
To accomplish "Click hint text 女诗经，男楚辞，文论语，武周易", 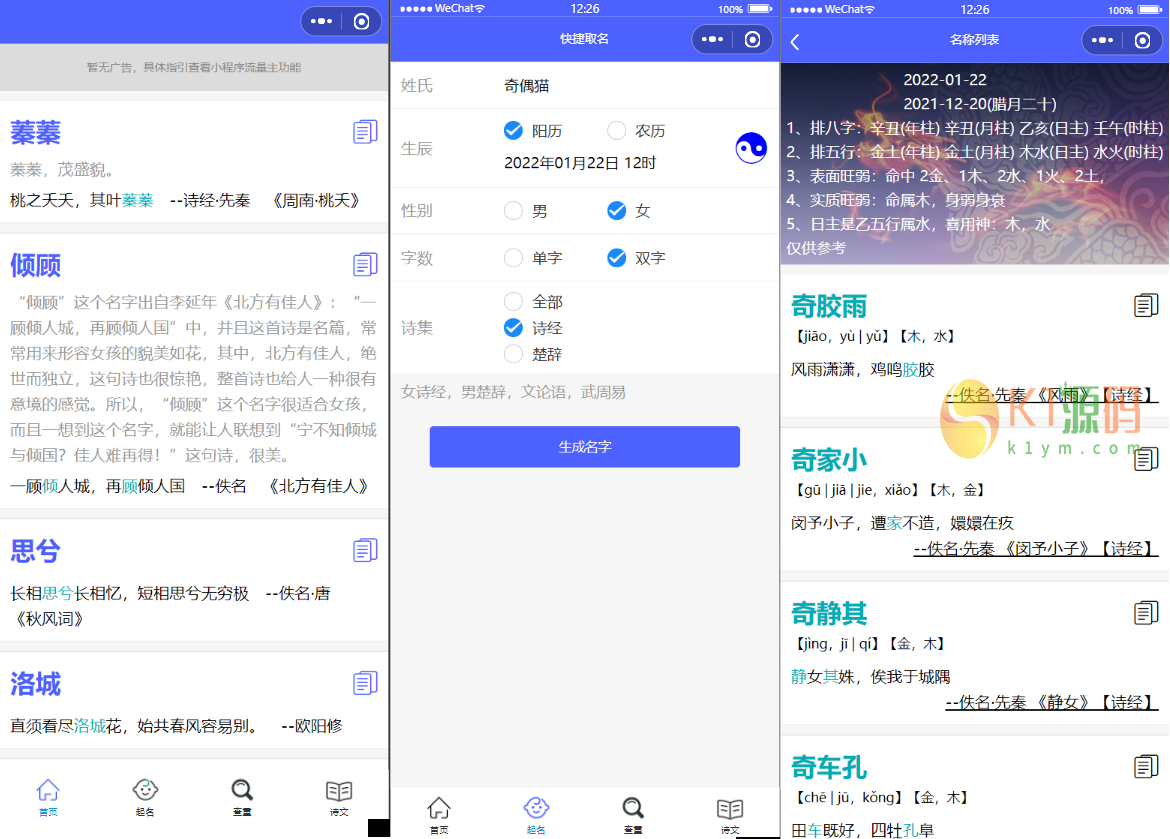I will pyautogui.click(x=513, y=392).
